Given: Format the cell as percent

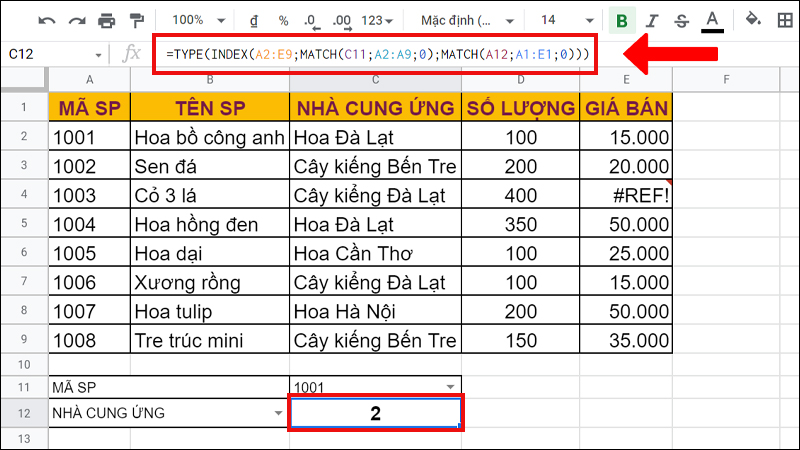Looking at the screenshot, I should tap(283, 20).
